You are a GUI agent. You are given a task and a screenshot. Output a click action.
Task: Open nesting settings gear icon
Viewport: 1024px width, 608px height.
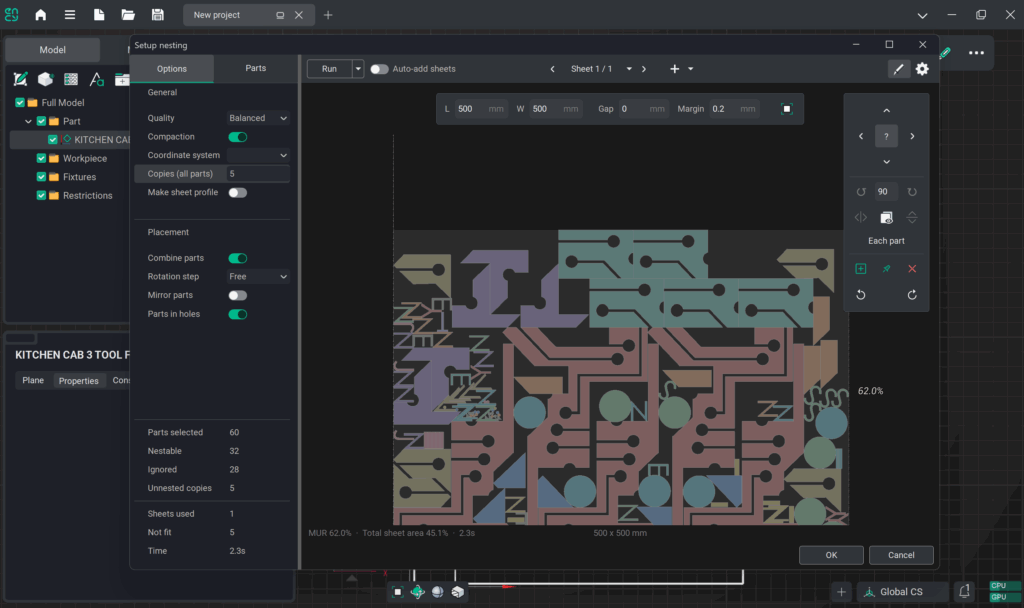pyautogui.click(x=922, y=69)
